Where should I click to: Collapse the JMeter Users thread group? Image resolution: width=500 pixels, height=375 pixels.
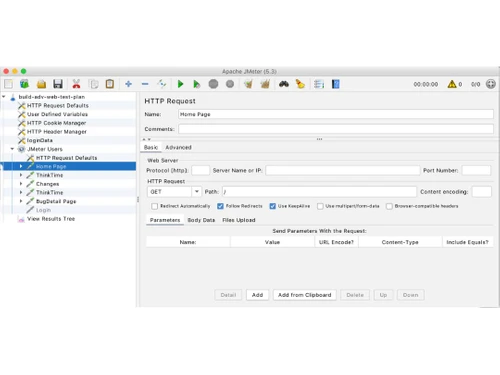(x=12, y=149)
